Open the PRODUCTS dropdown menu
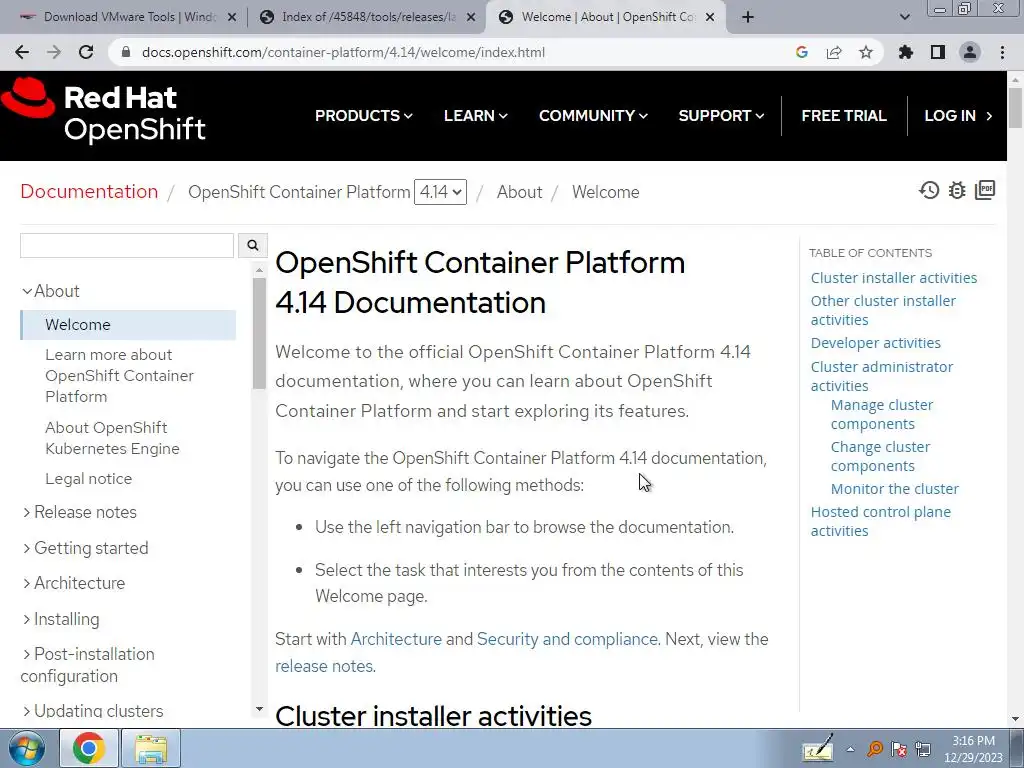This screenshot has width=1024, height=768. (x=364, y=116)
